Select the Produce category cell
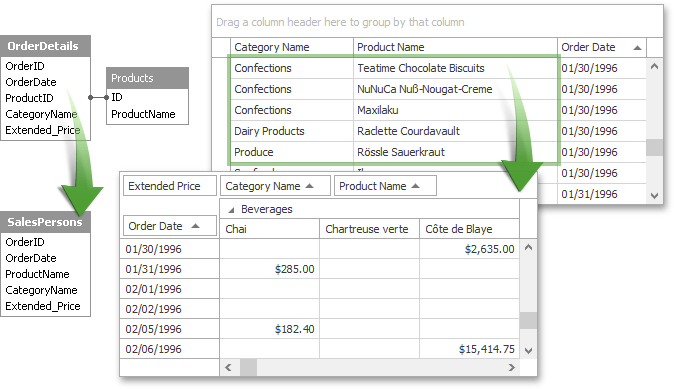The image size is (674, 389). 292,152
